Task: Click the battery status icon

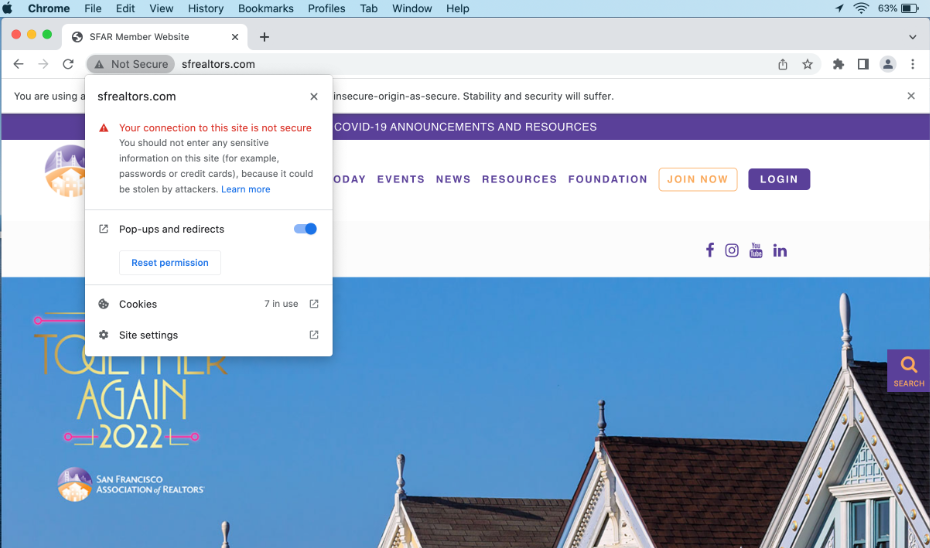Action: click(909, 8)
